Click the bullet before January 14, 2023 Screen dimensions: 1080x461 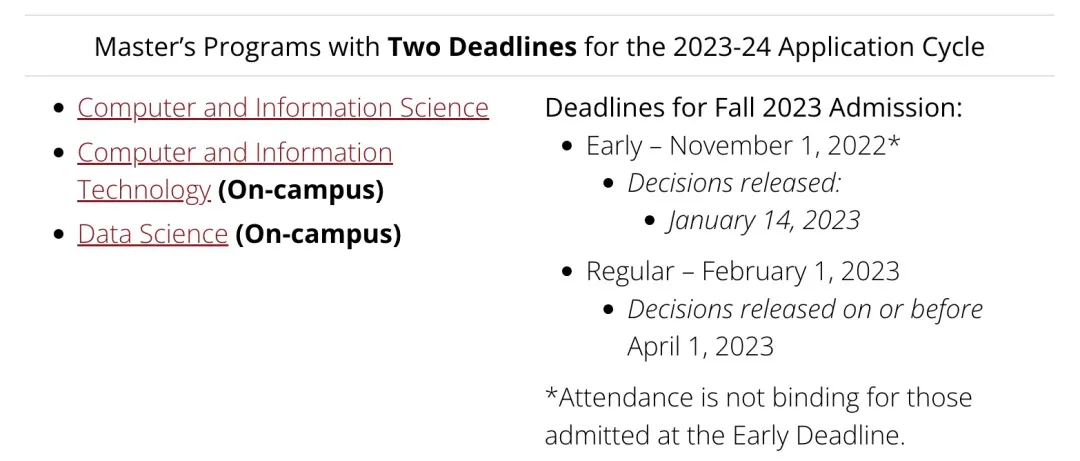click(x=650, y=221)
